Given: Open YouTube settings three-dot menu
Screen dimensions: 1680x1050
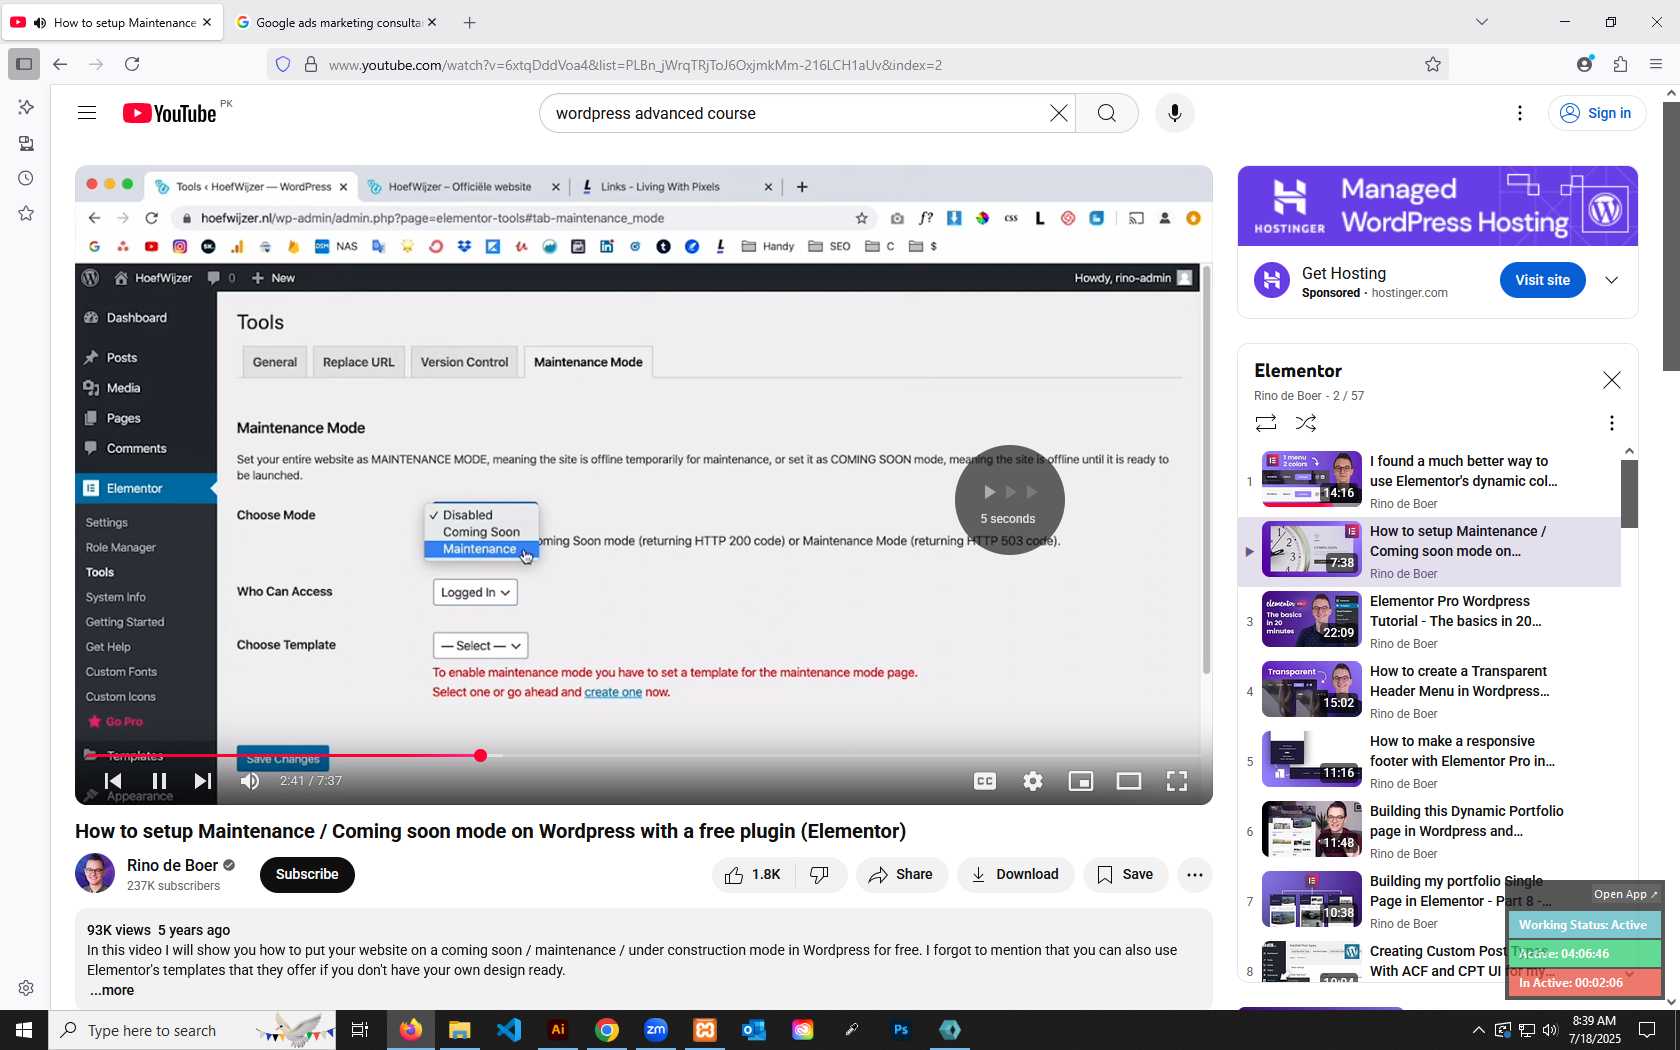Looking at the screenshot, I should click(1520, 113).
